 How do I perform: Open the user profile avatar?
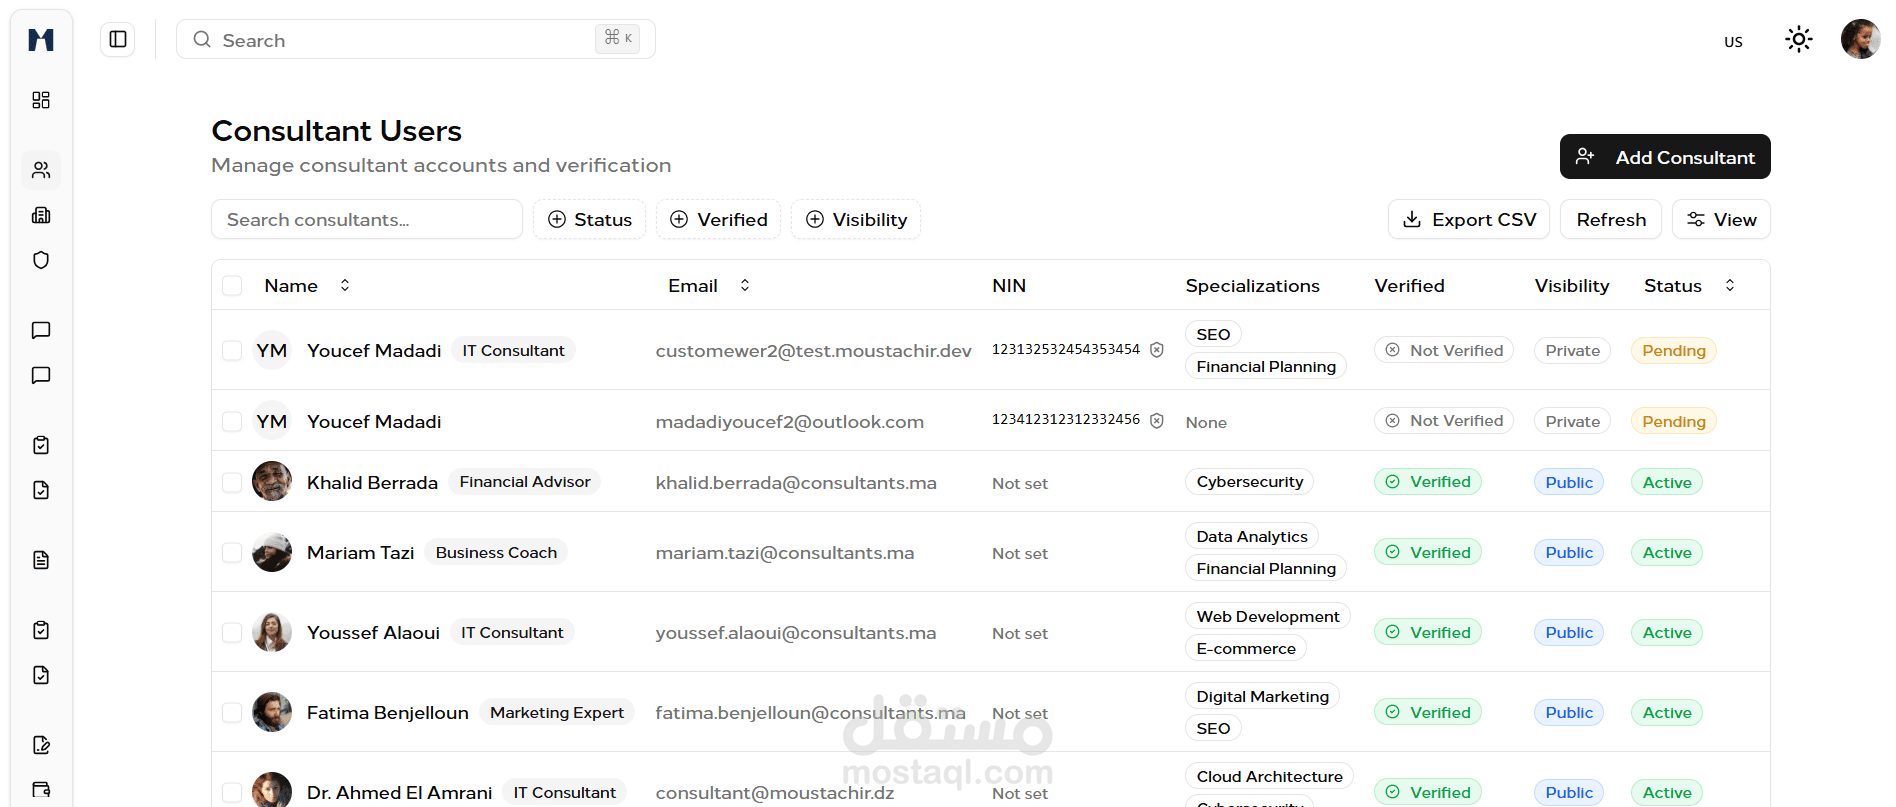click(x=1860, y=39)
